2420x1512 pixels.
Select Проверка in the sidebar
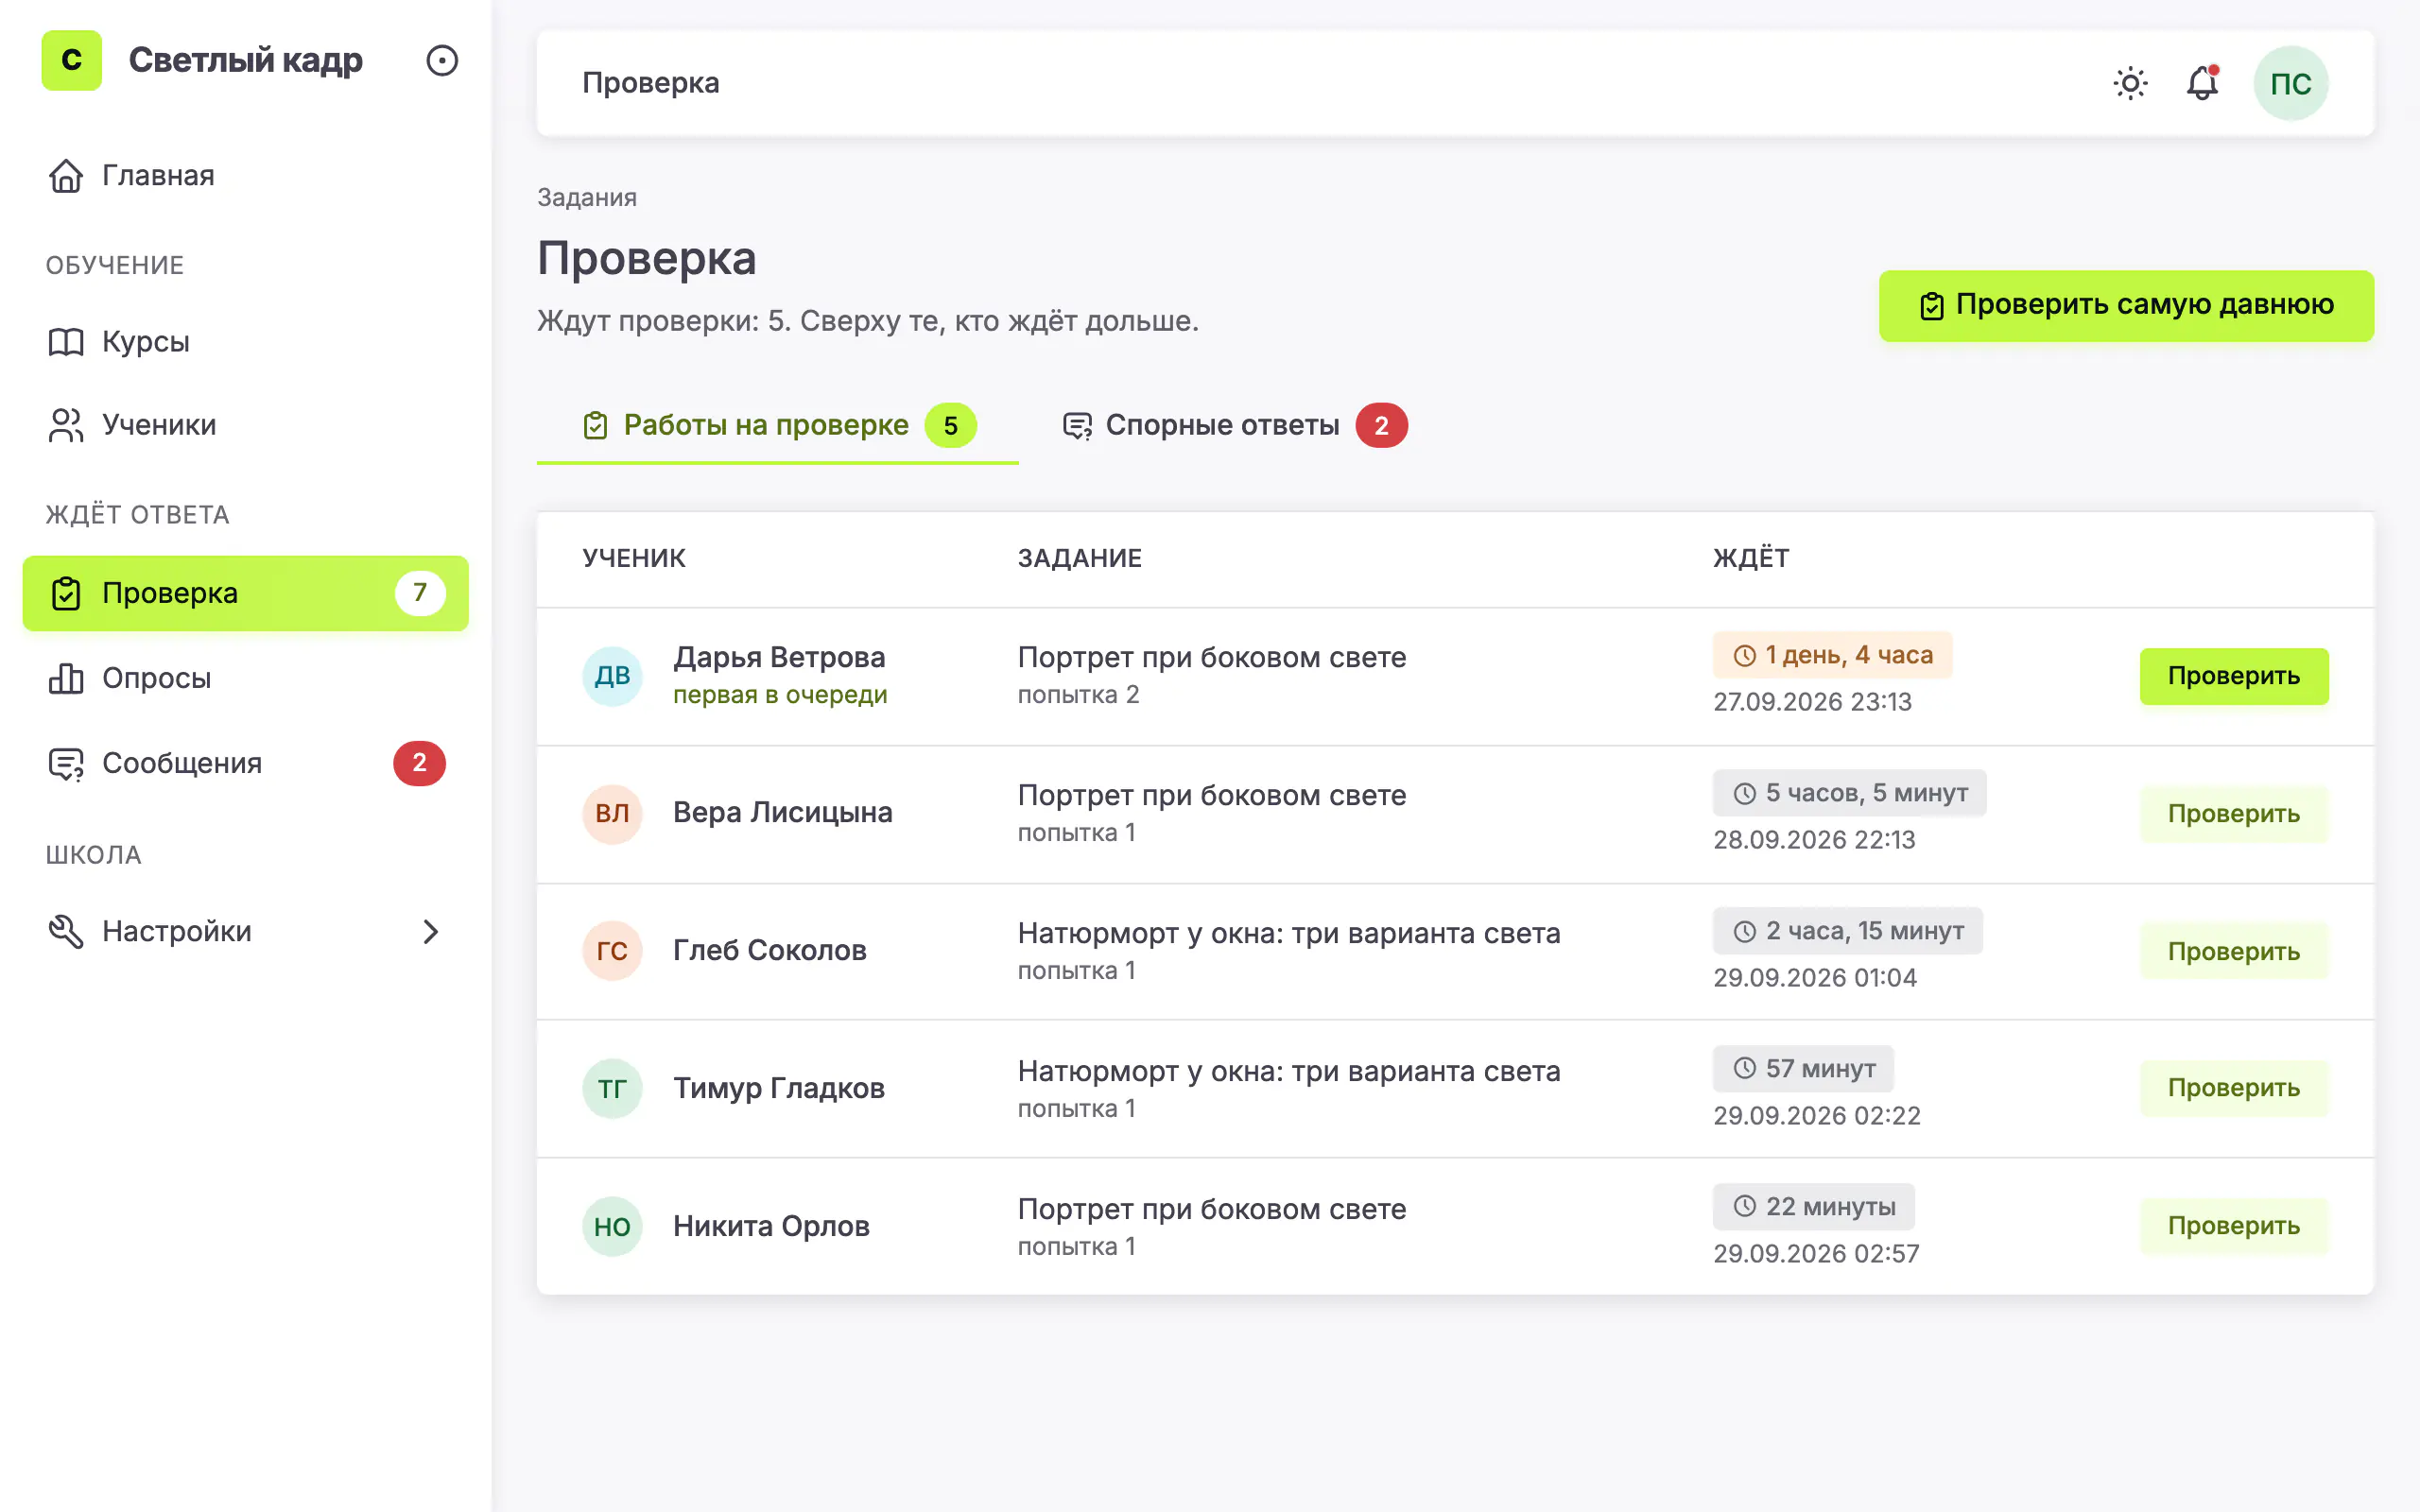[245, 593]
